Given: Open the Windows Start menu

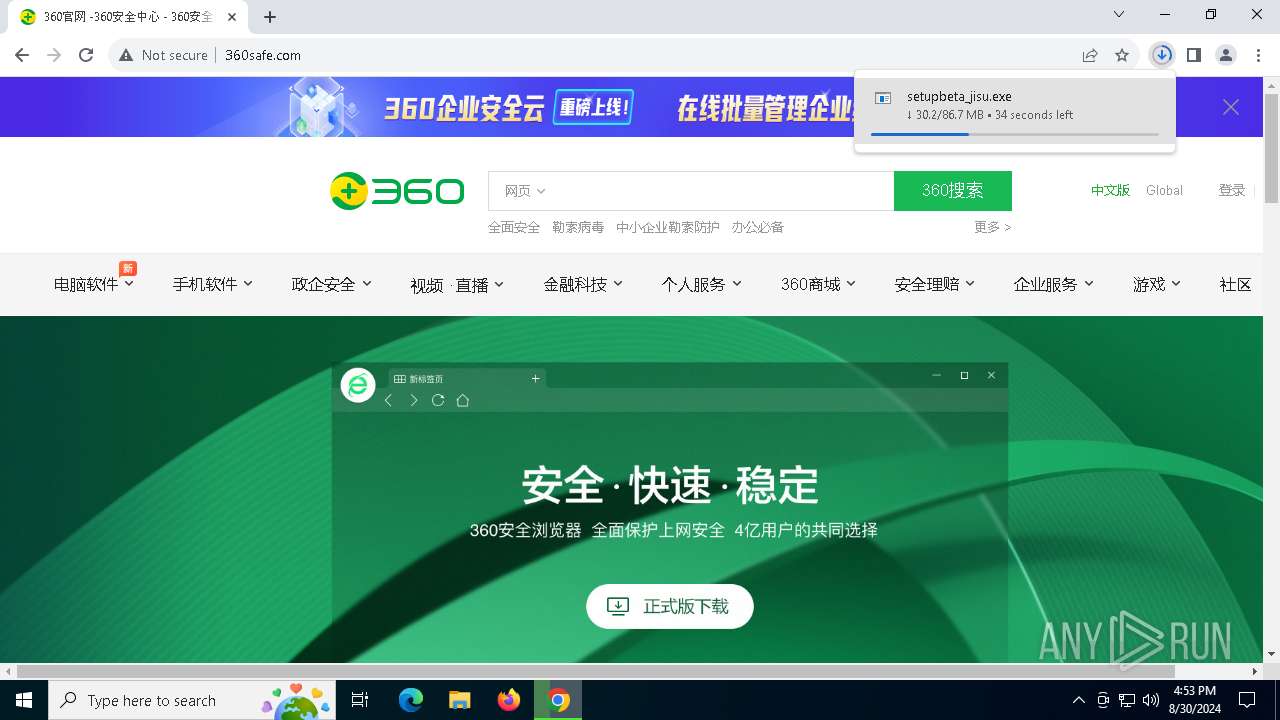Looking at the screenshot, I should 24,700.
